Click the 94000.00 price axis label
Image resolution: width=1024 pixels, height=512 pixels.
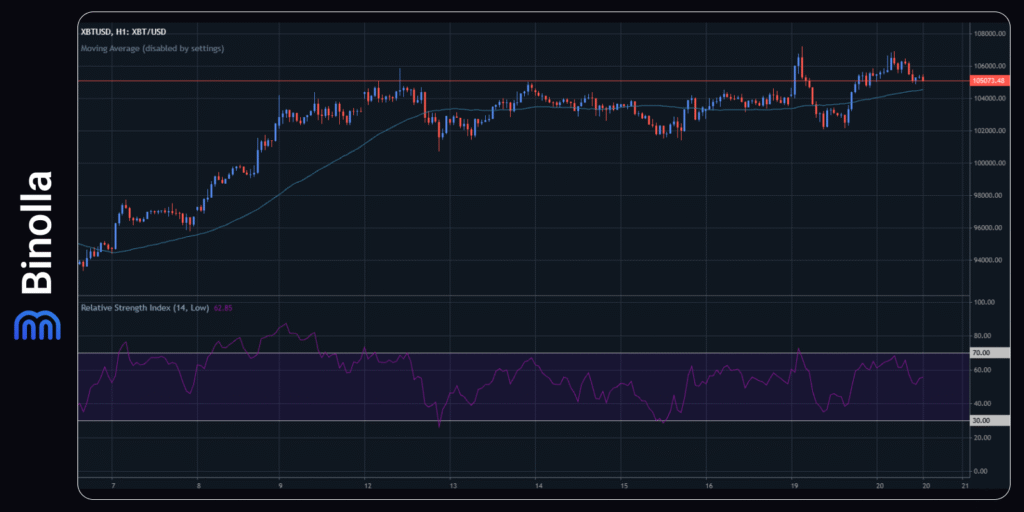[x=988, y=260]
